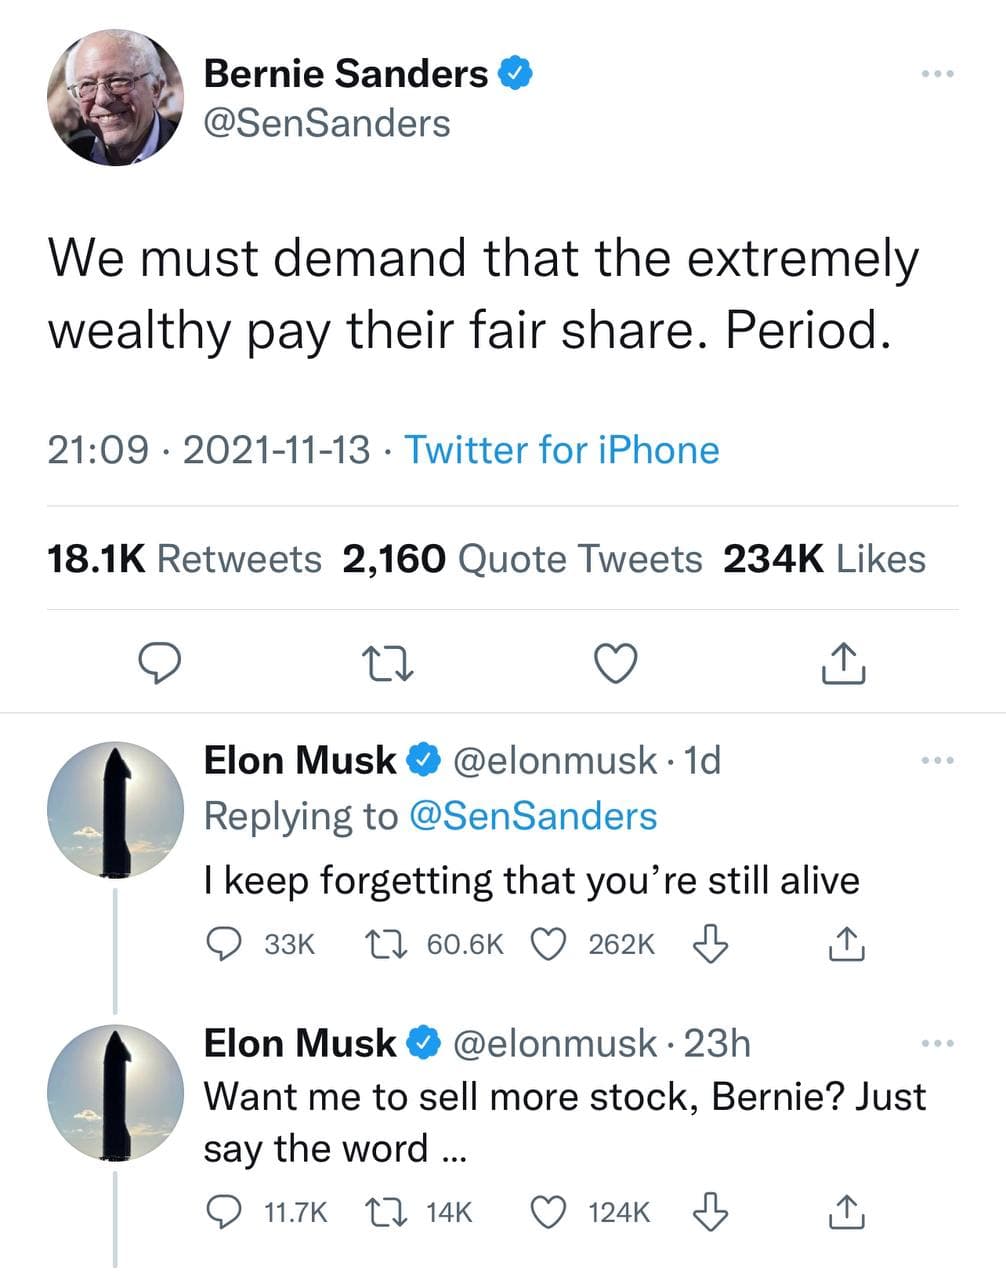Open the 18.1K Retweets list
Image resolution: width=1006 pixels, height=1280 pixels.
[x=185, y=559]
